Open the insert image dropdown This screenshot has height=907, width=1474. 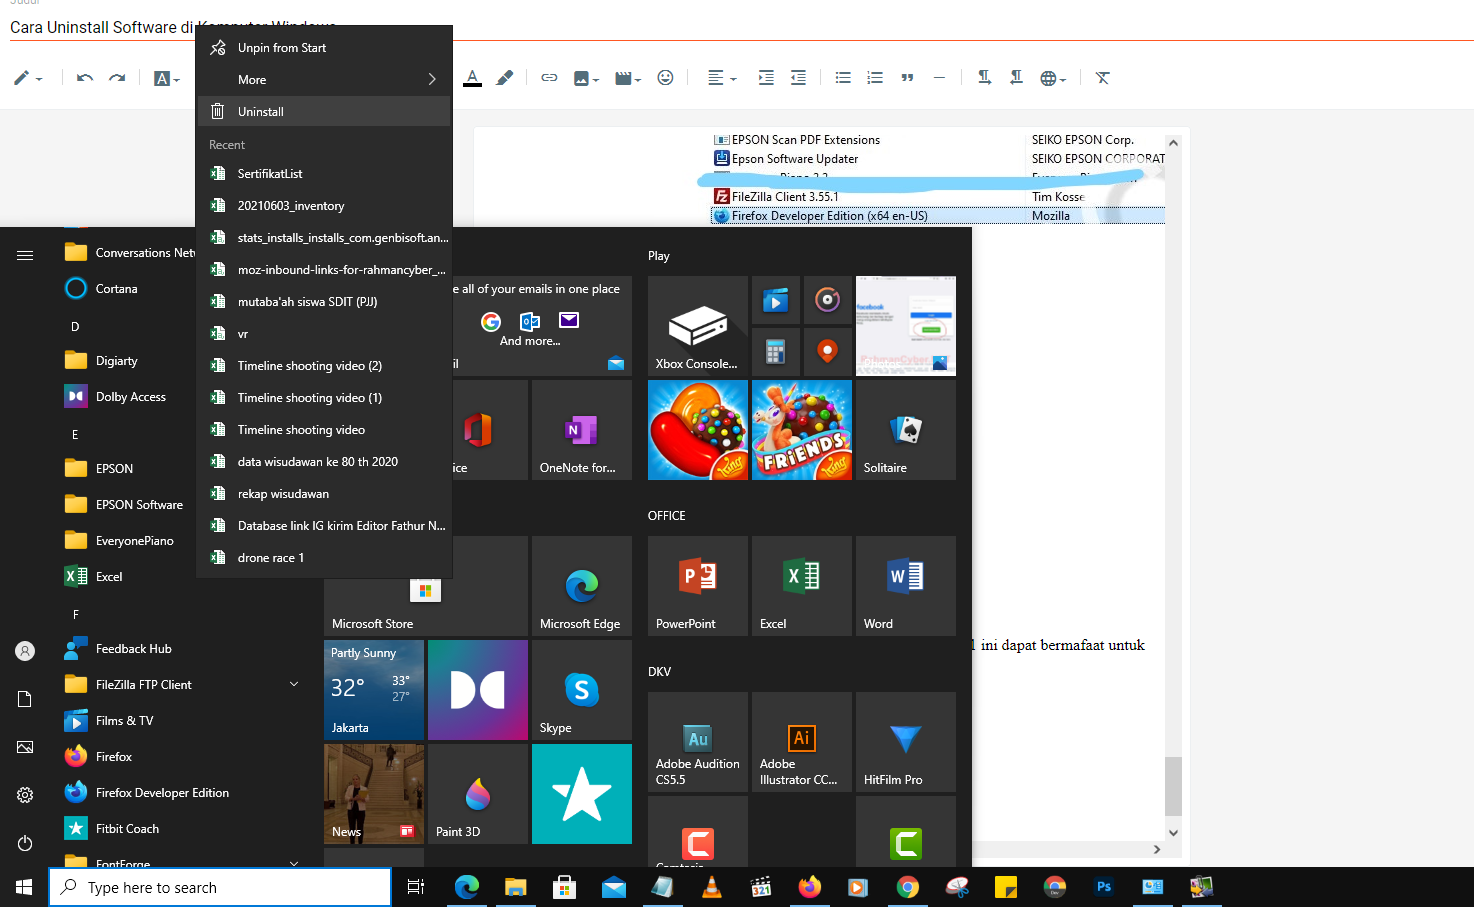coord(586,78)
